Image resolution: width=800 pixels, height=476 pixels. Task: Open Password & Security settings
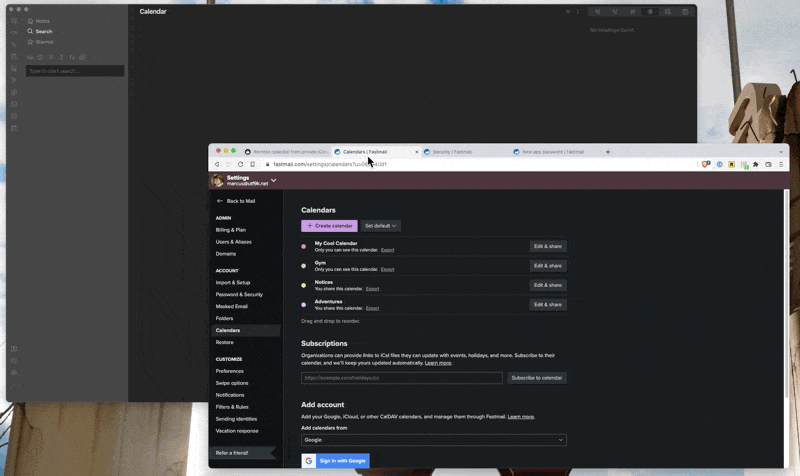[239, 294]
